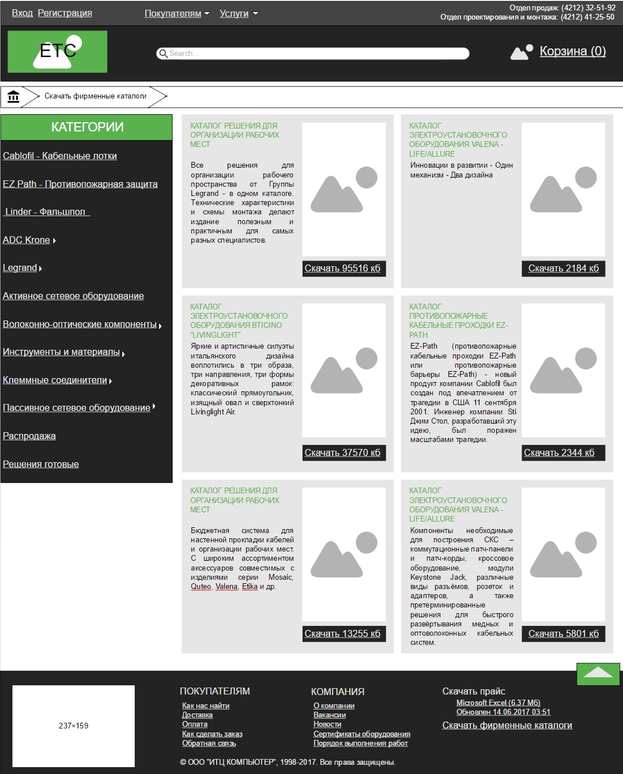The image size is (623, 774).
Task: Open Новости footer link
Action: 327,725
